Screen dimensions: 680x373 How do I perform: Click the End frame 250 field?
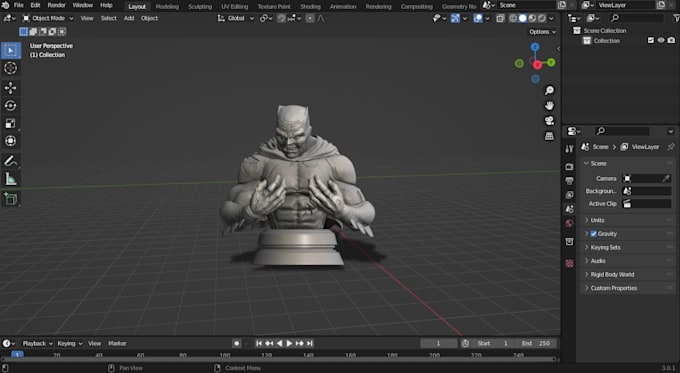pyautogui.click(x=536, y=343)
